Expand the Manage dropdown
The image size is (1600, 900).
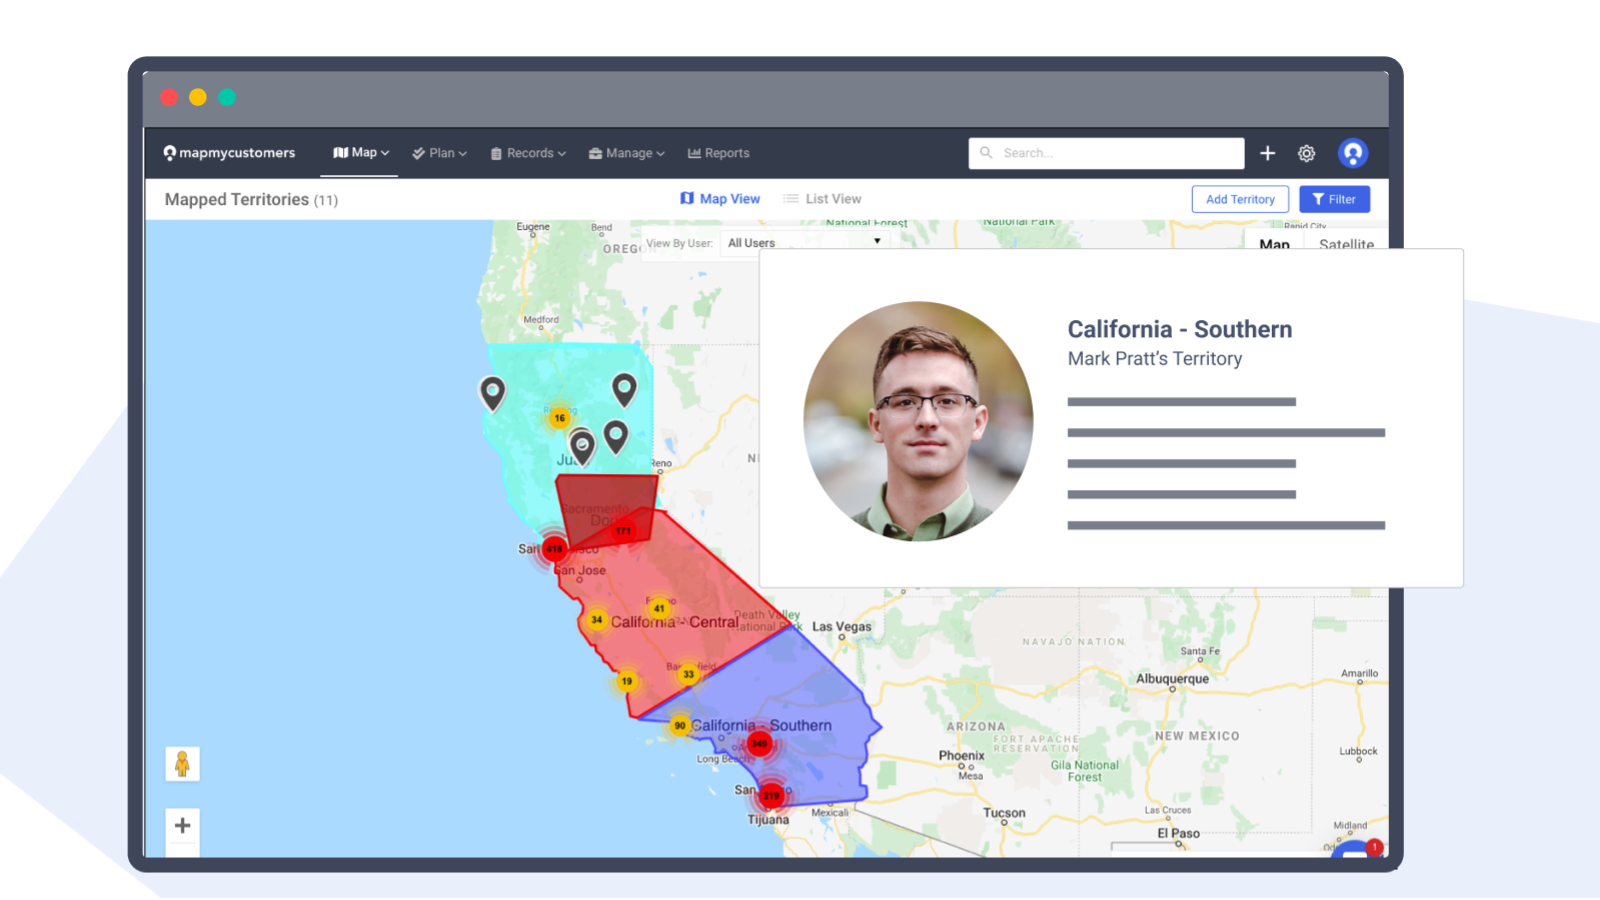tap(627, 153)
